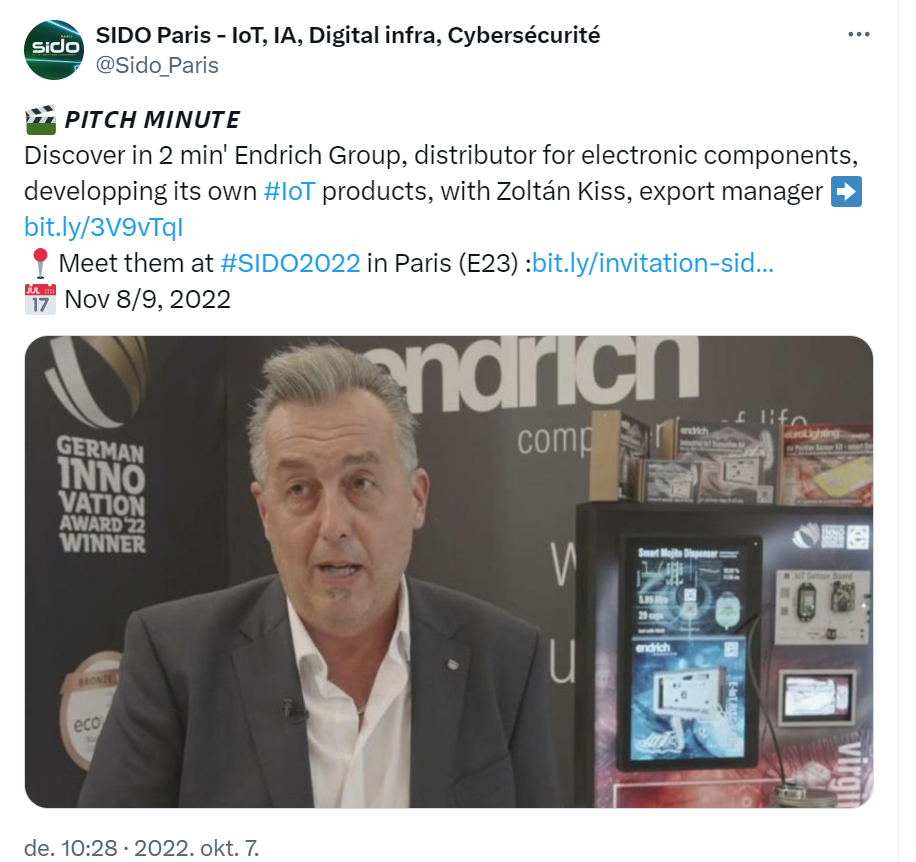Open the @Sido_Paris handle

[157, 65]
